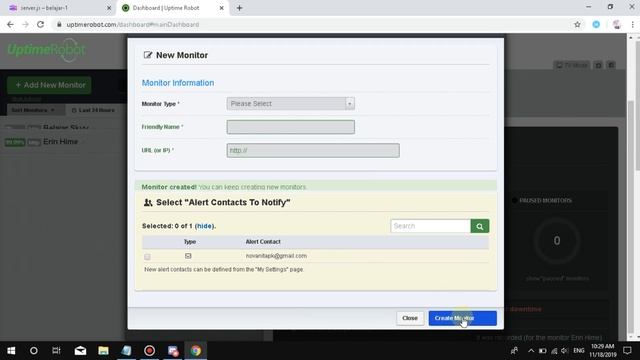The width and height of the screenshot is (640, 360).
Task: Click the green search magnifier button
Action: (x=480, y=226)
